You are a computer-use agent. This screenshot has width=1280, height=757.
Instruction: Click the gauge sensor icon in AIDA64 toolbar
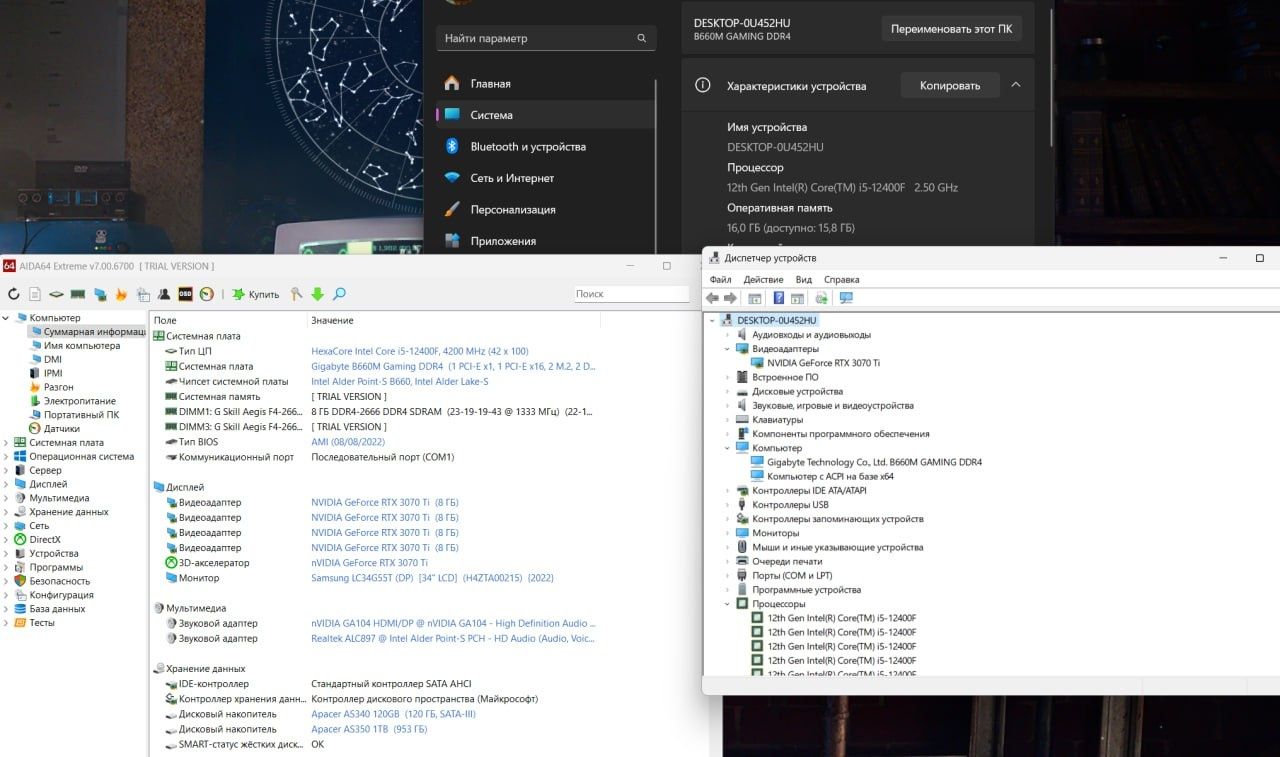click(206, 294)
